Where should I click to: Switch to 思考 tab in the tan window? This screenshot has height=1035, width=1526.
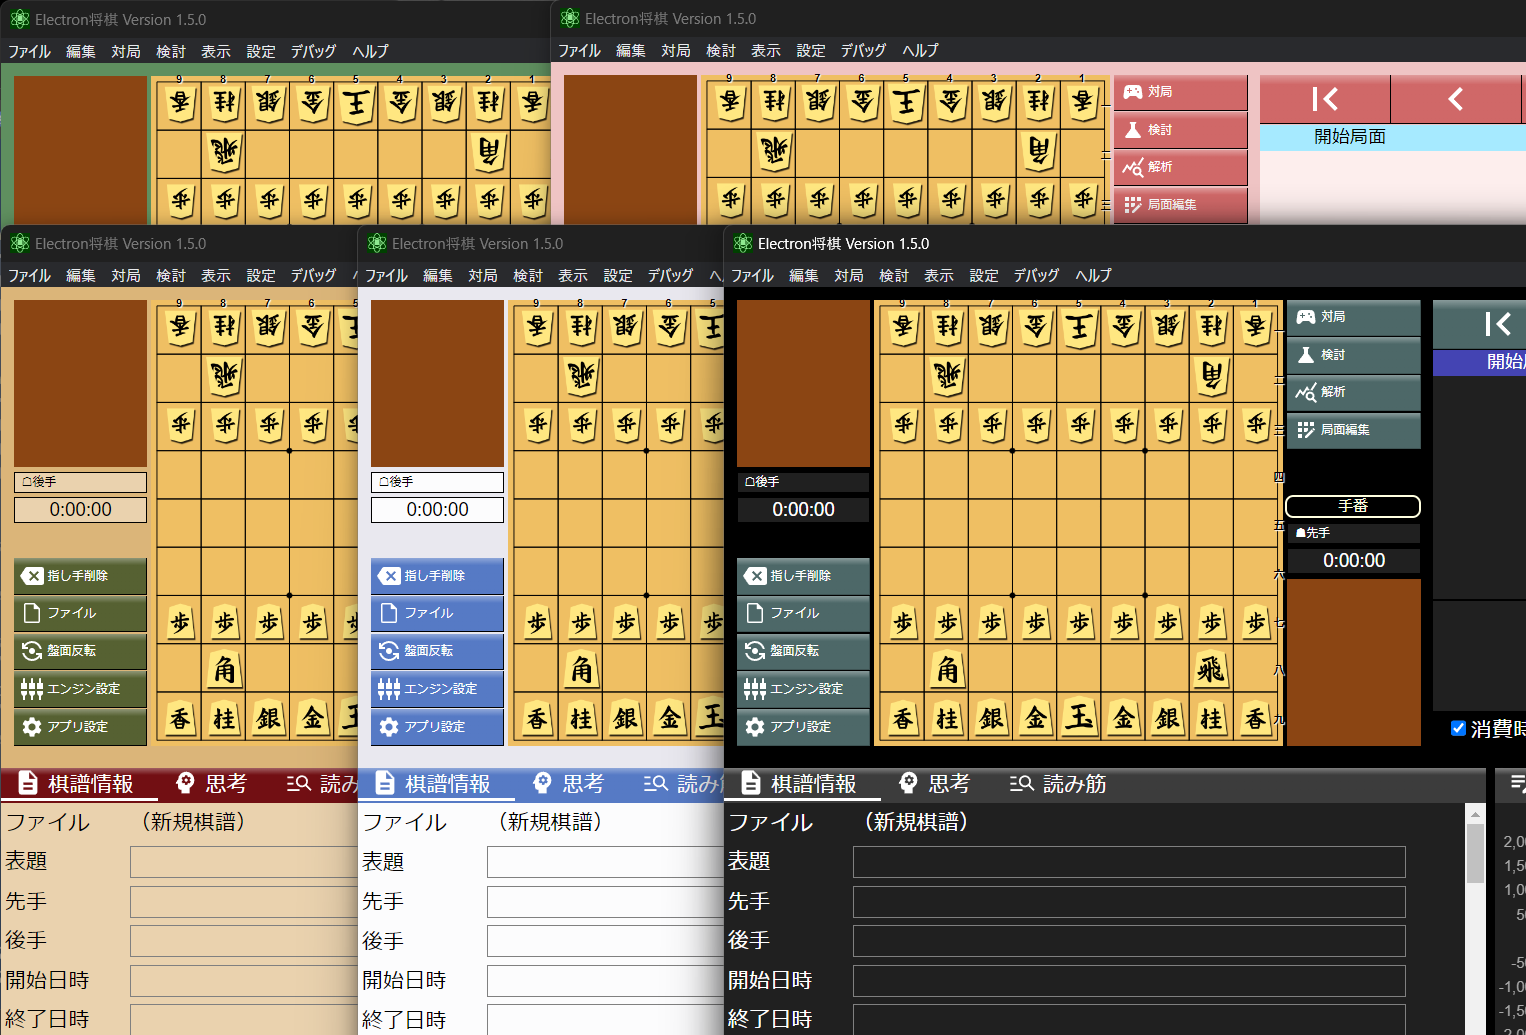tap(212, 784)
